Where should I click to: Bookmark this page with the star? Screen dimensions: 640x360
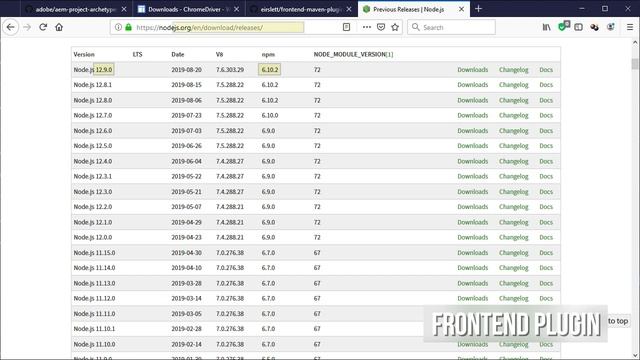click(x=395, y=27)
